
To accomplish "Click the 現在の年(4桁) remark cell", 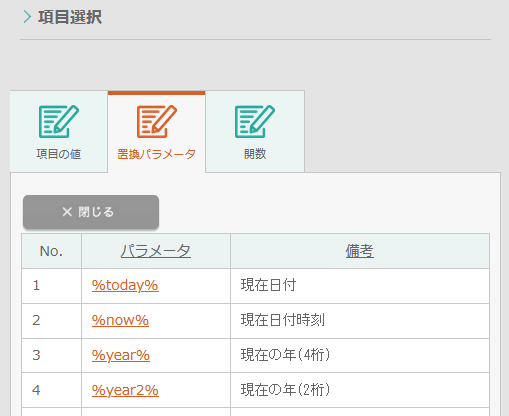I will pos(360,356).
